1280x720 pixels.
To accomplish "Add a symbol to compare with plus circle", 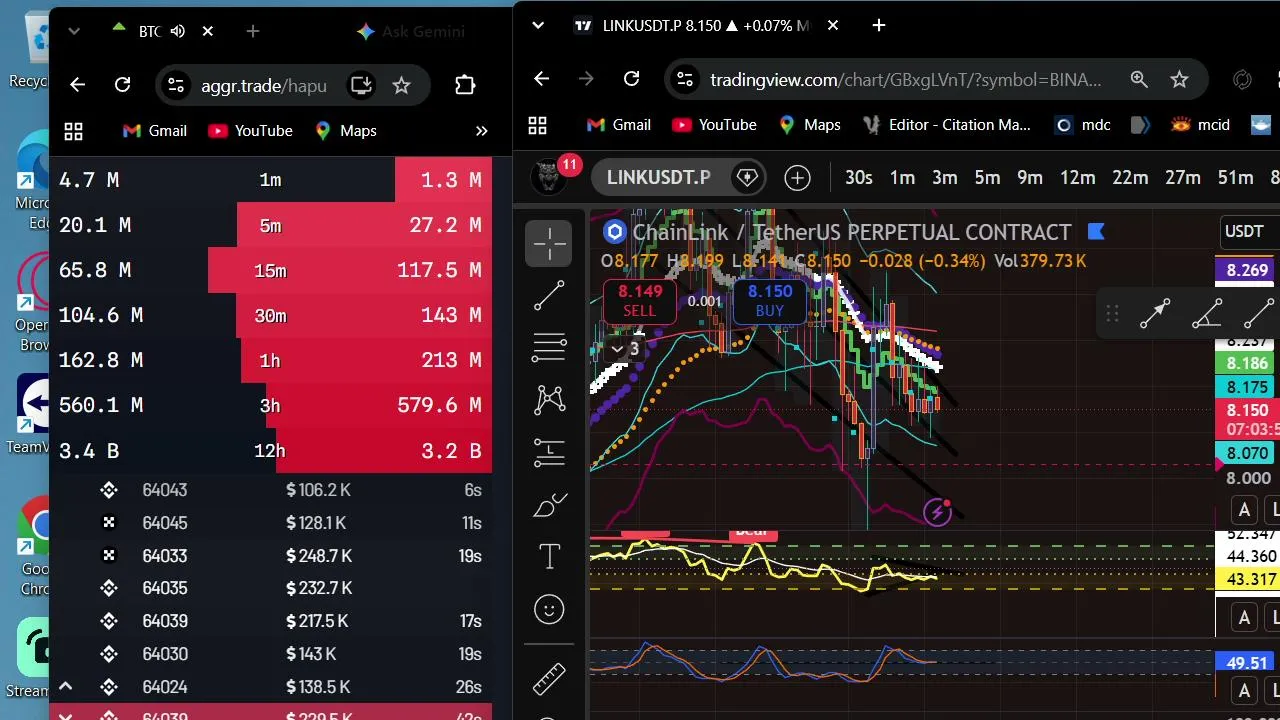I will [x=797, y=178].
